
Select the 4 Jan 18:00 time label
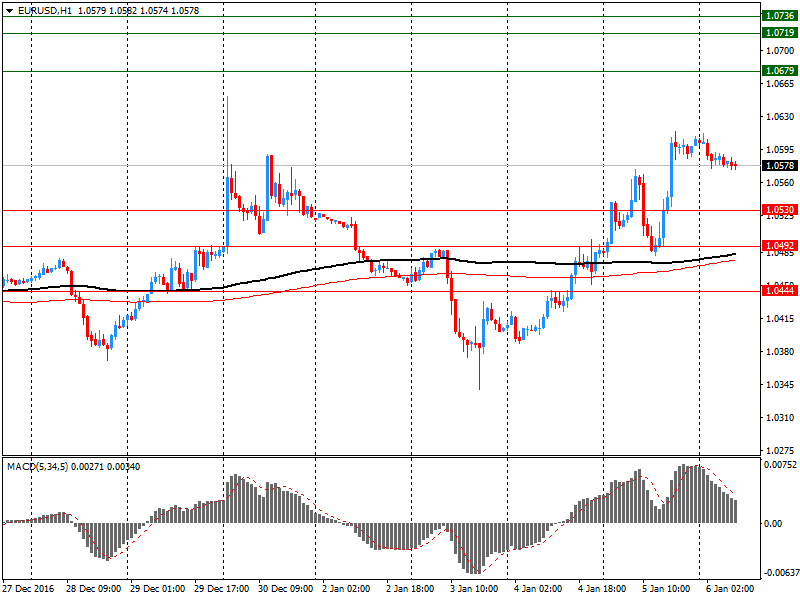click(x=602, y=589)
